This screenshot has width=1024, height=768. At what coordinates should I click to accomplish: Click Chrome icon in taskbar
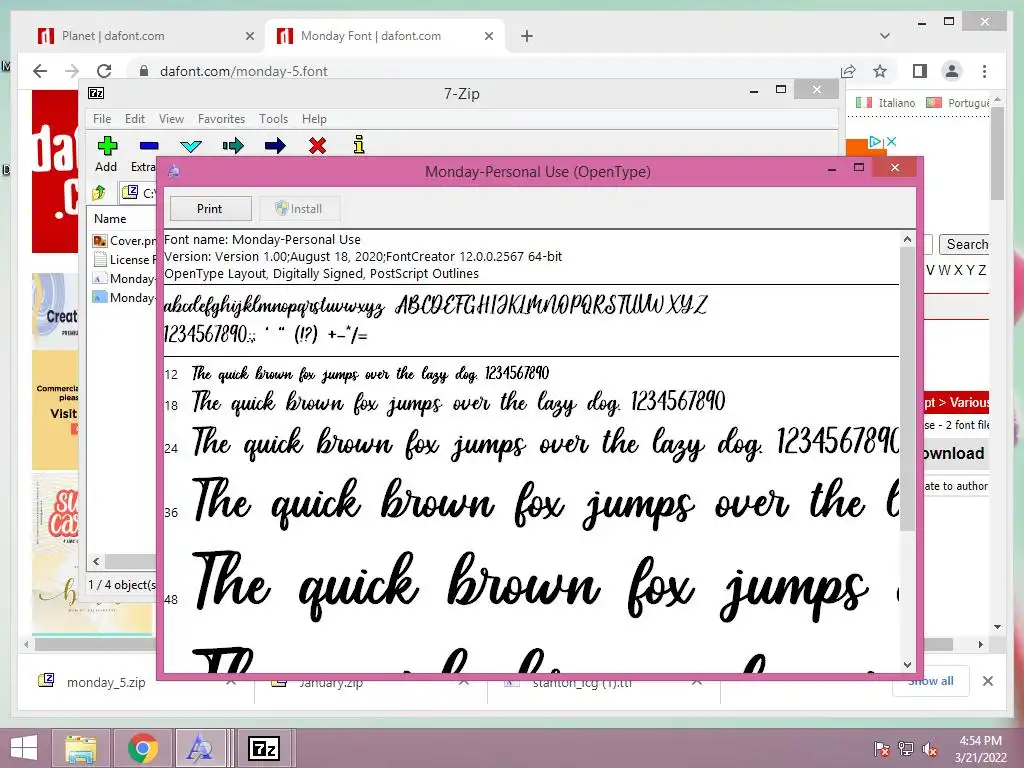[x=143, y=748]
